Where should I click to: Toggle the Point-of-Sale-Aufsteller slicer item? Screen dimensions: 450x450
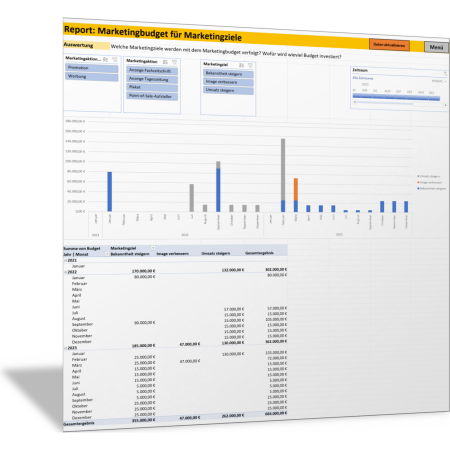152,96
